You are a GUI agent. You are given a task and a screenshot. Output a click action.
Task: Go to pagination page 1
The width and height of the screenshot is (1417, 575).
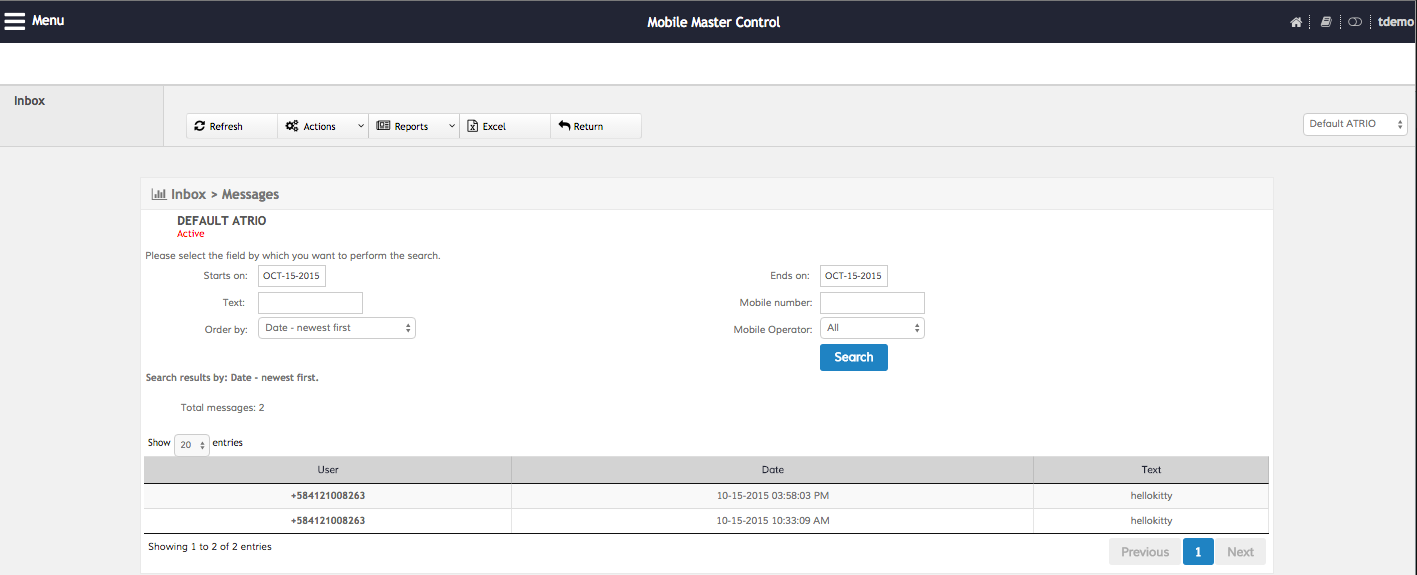[x=1197, y=552]
